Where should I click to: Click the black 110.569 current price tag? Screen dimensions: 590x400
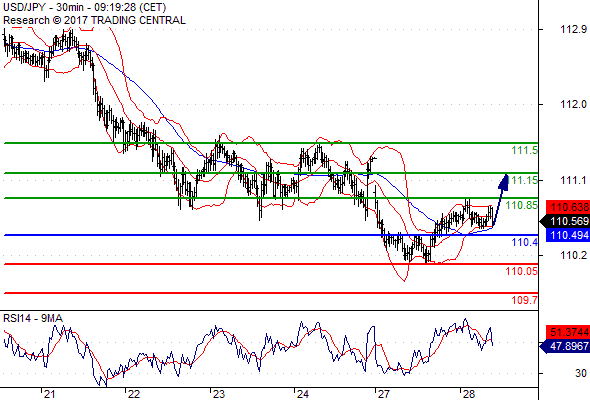[x=565, y=221]
